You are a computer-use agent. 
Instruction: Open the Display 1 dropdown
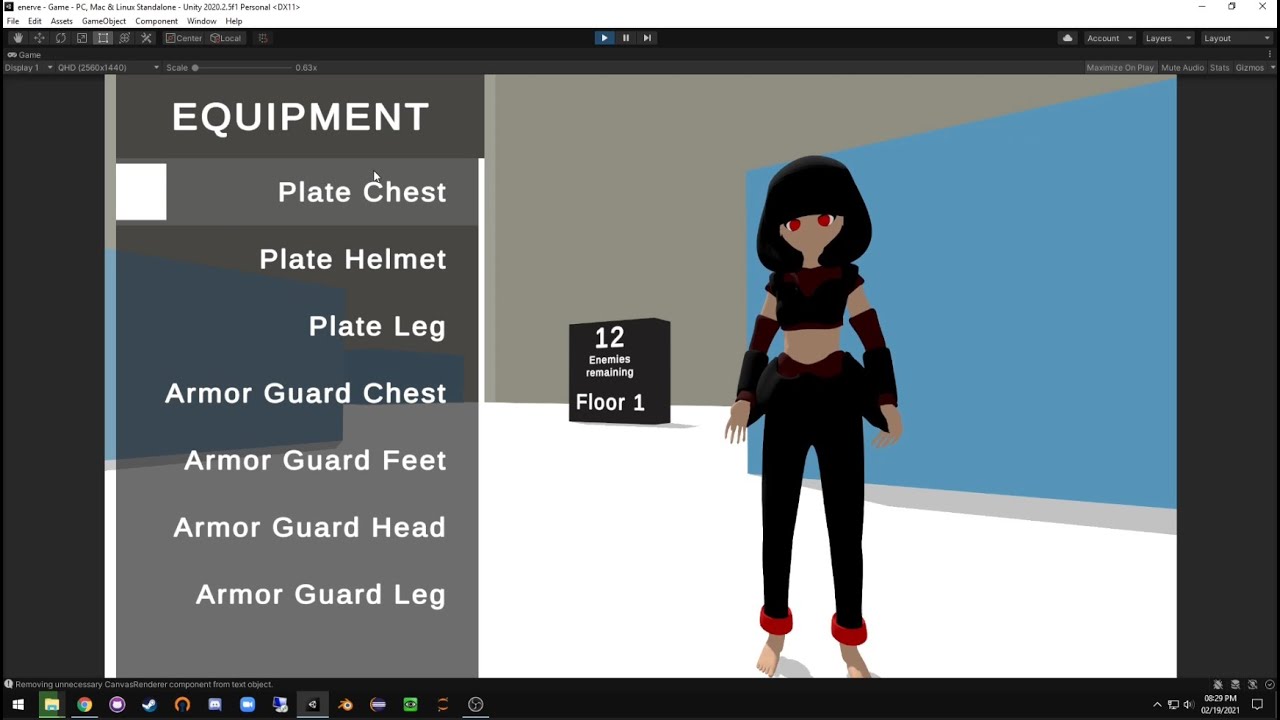coord(29,68)
